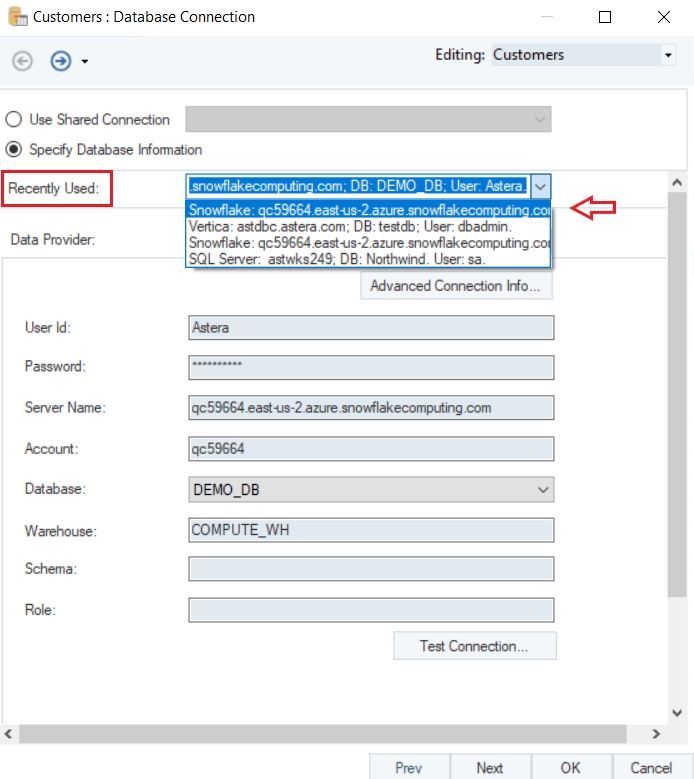Click the Account field with qc59664

371,449
